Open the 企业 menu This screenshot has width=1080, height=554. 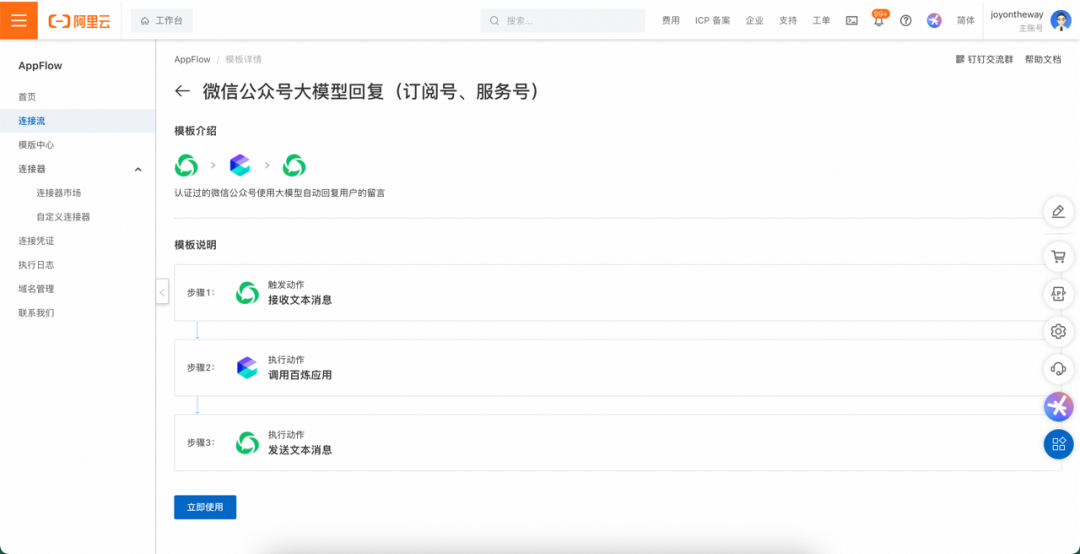754,21
